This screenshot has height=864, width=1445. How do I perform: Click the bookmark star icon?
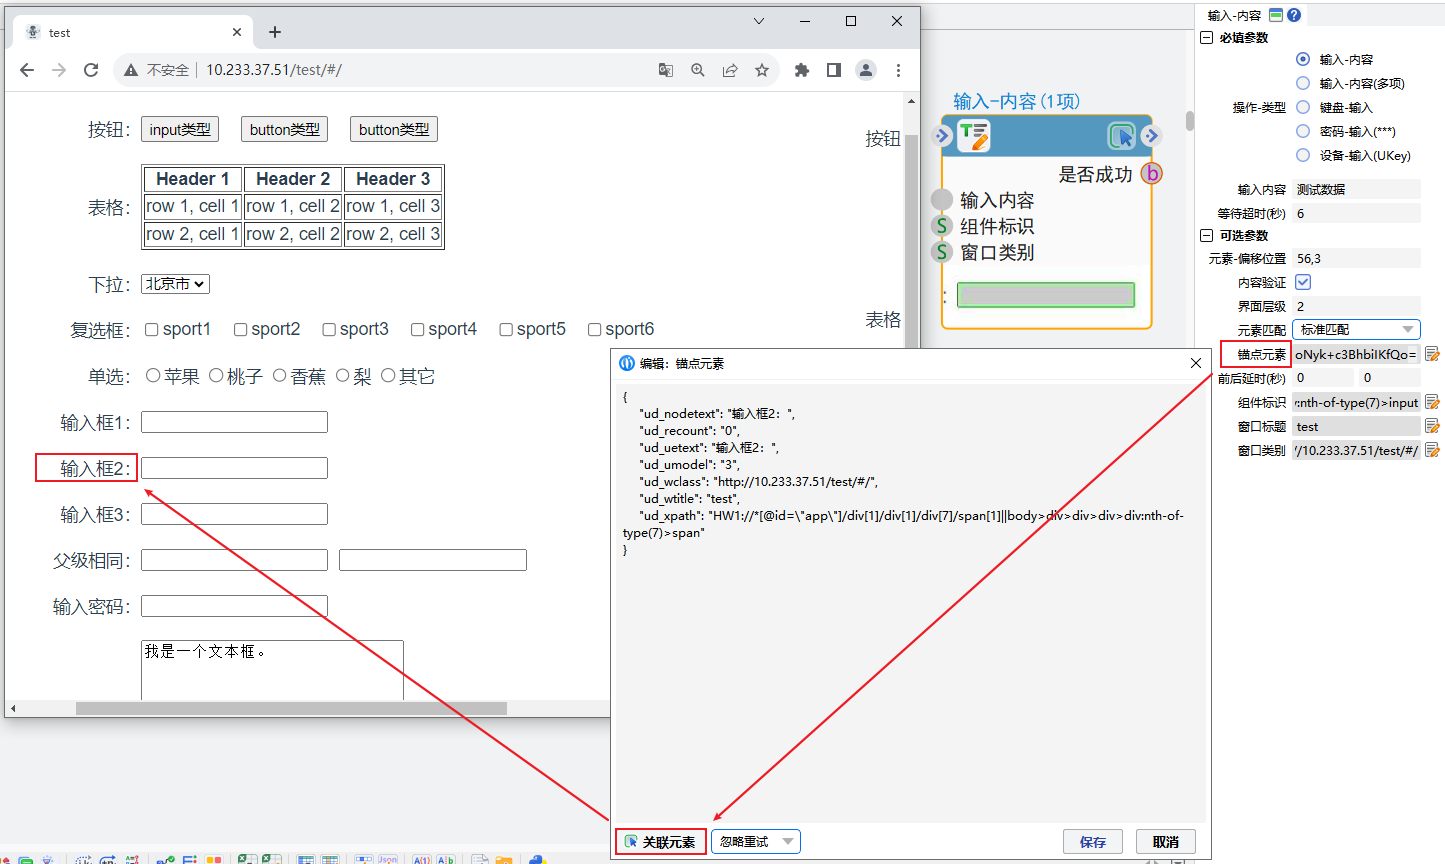[x=762, y=70]
